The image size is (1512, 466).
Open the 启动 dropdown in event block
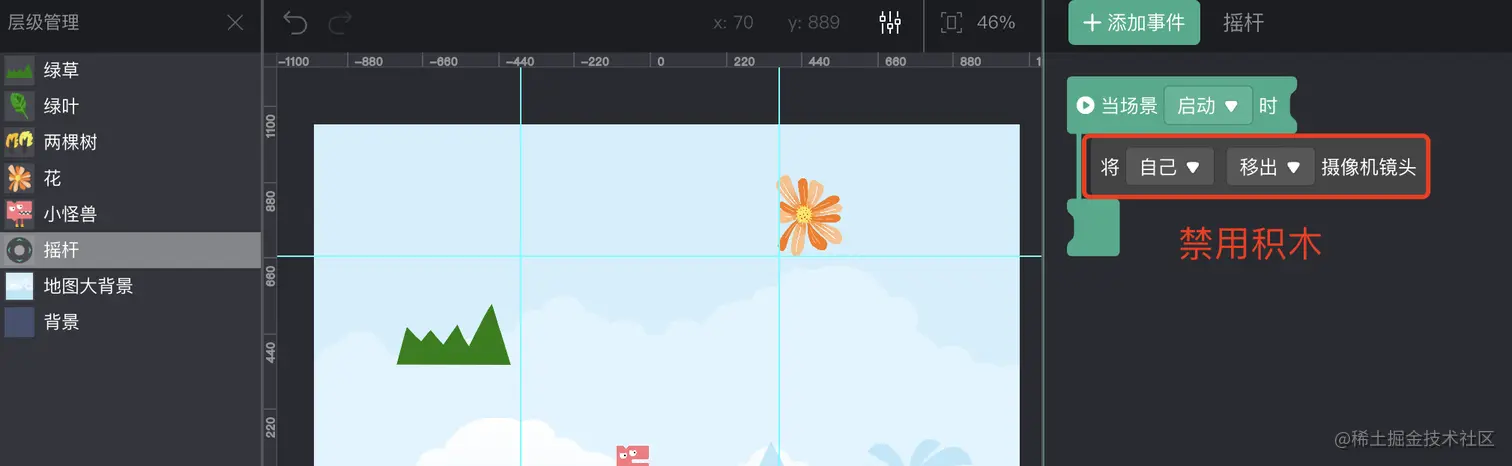click(x=1208, y=105)
